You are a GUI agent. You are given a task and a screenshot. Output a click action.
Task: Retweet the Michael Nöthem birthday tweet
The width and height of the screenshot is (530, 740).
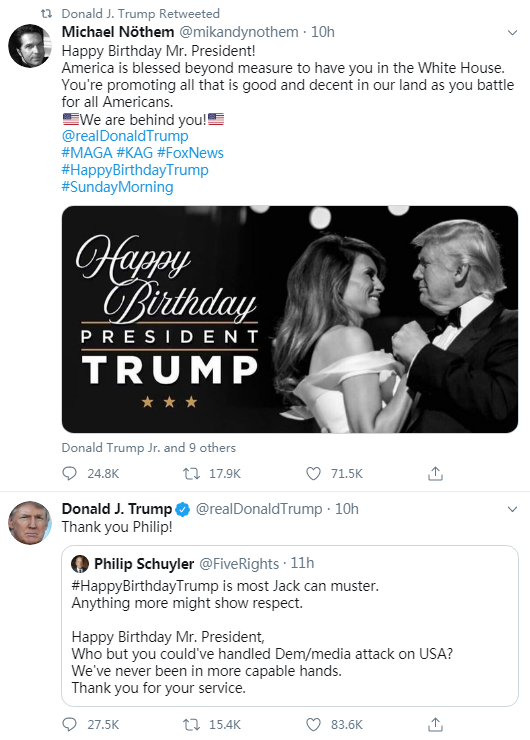191,473
